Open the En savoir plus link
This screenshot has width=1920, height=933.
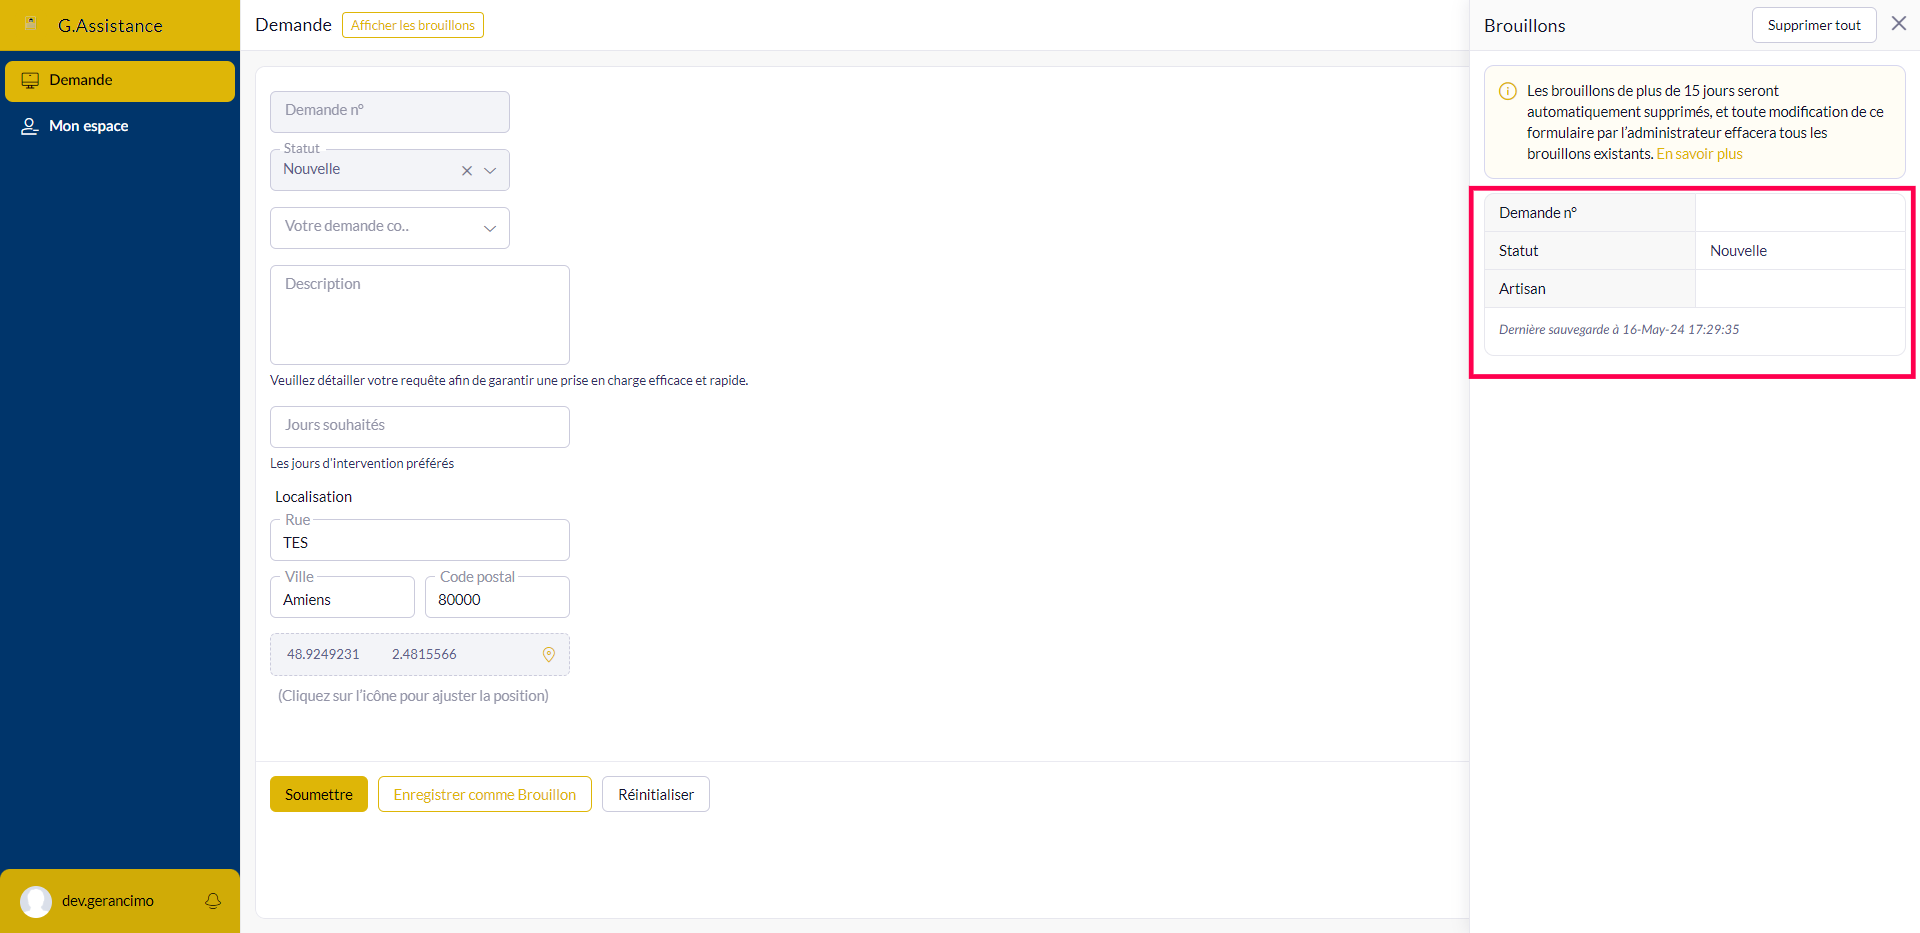(x=1699, y=154)
